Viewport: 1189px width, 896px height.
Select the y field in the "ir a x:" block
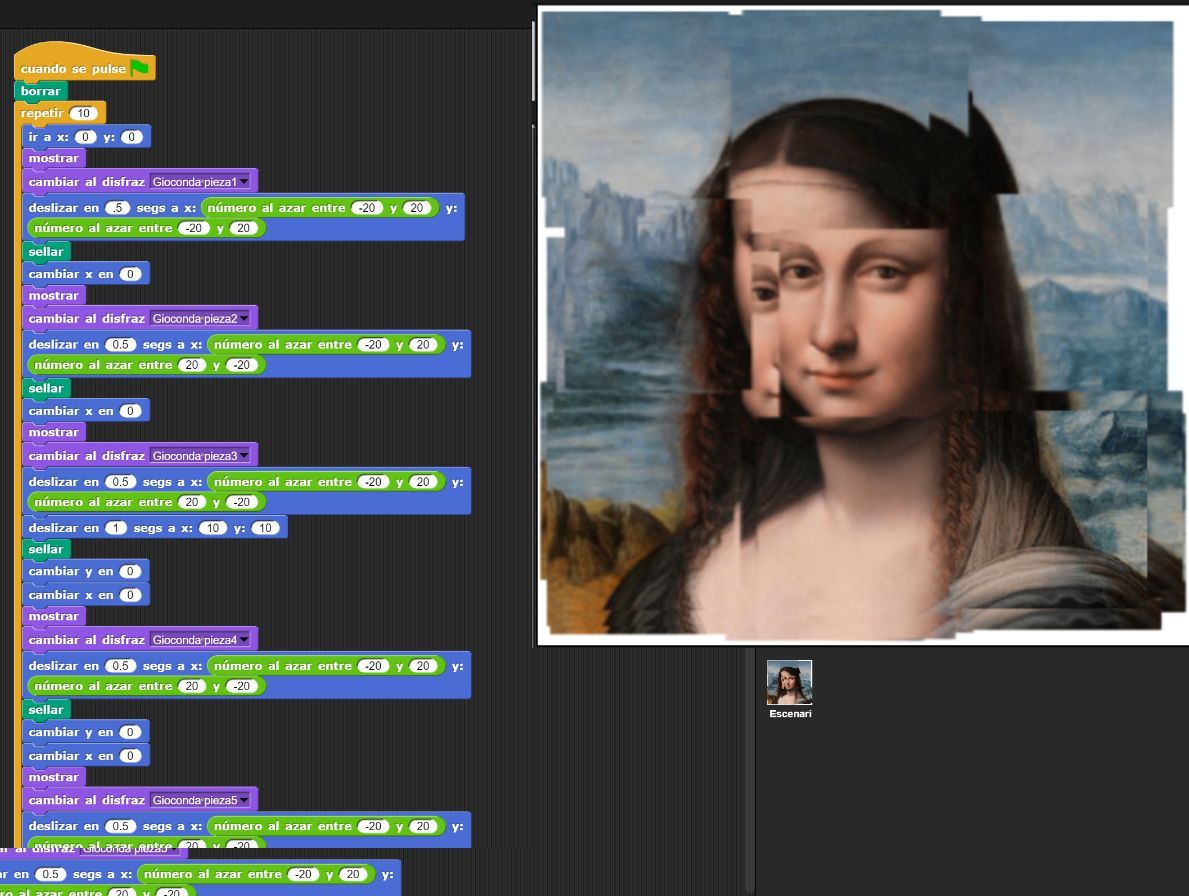(132, 137)
